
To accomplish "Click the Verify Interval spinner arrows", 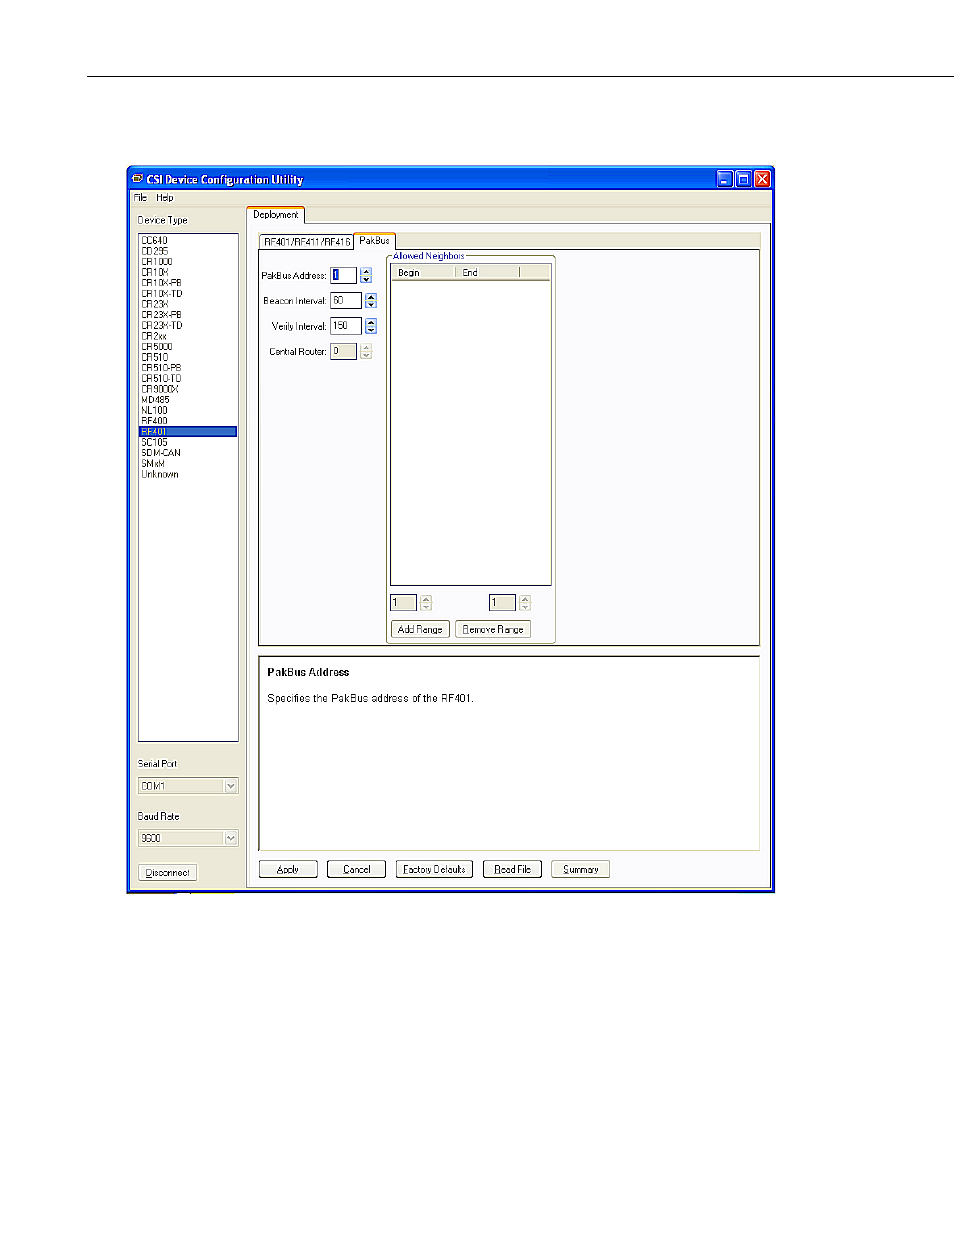I will 371,326.
